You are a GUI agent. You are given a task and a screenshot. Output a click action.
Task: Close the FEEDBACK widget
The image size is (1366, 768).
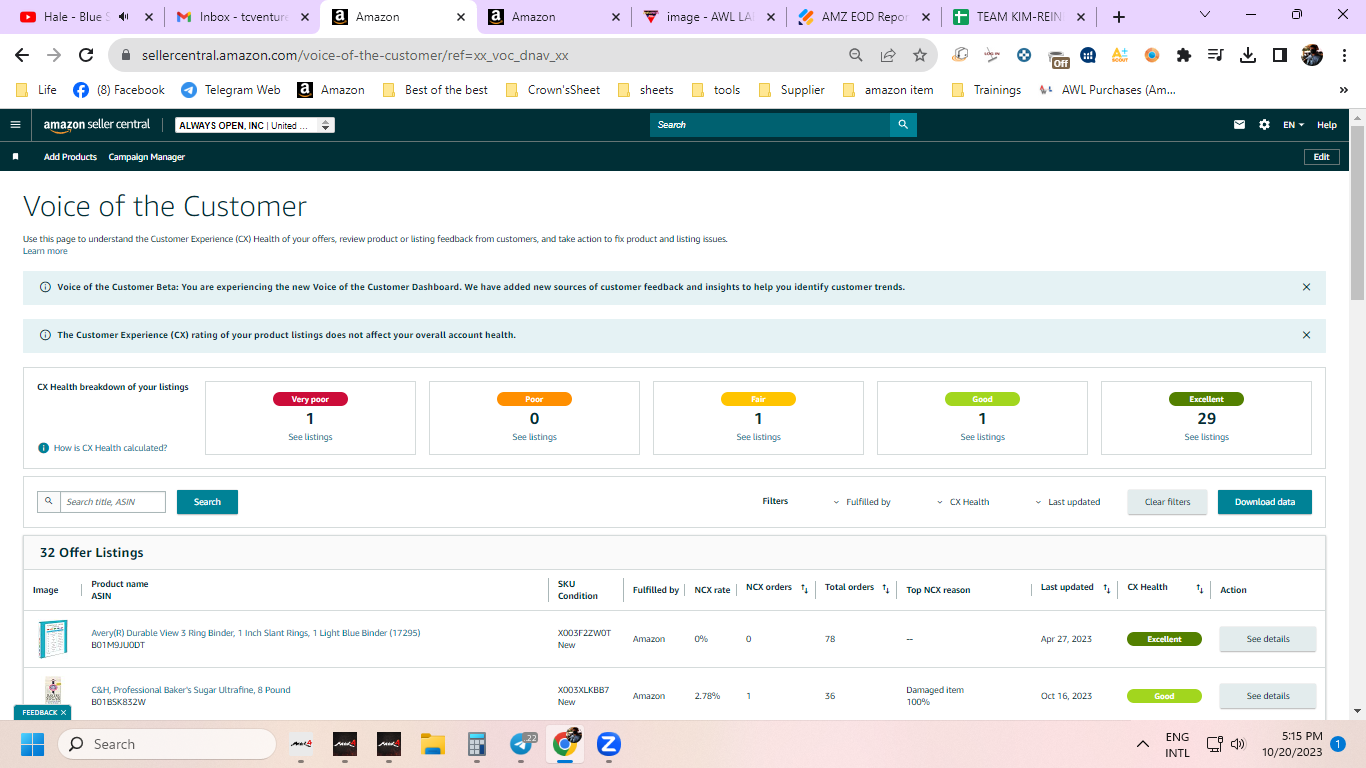click(63, 713)
